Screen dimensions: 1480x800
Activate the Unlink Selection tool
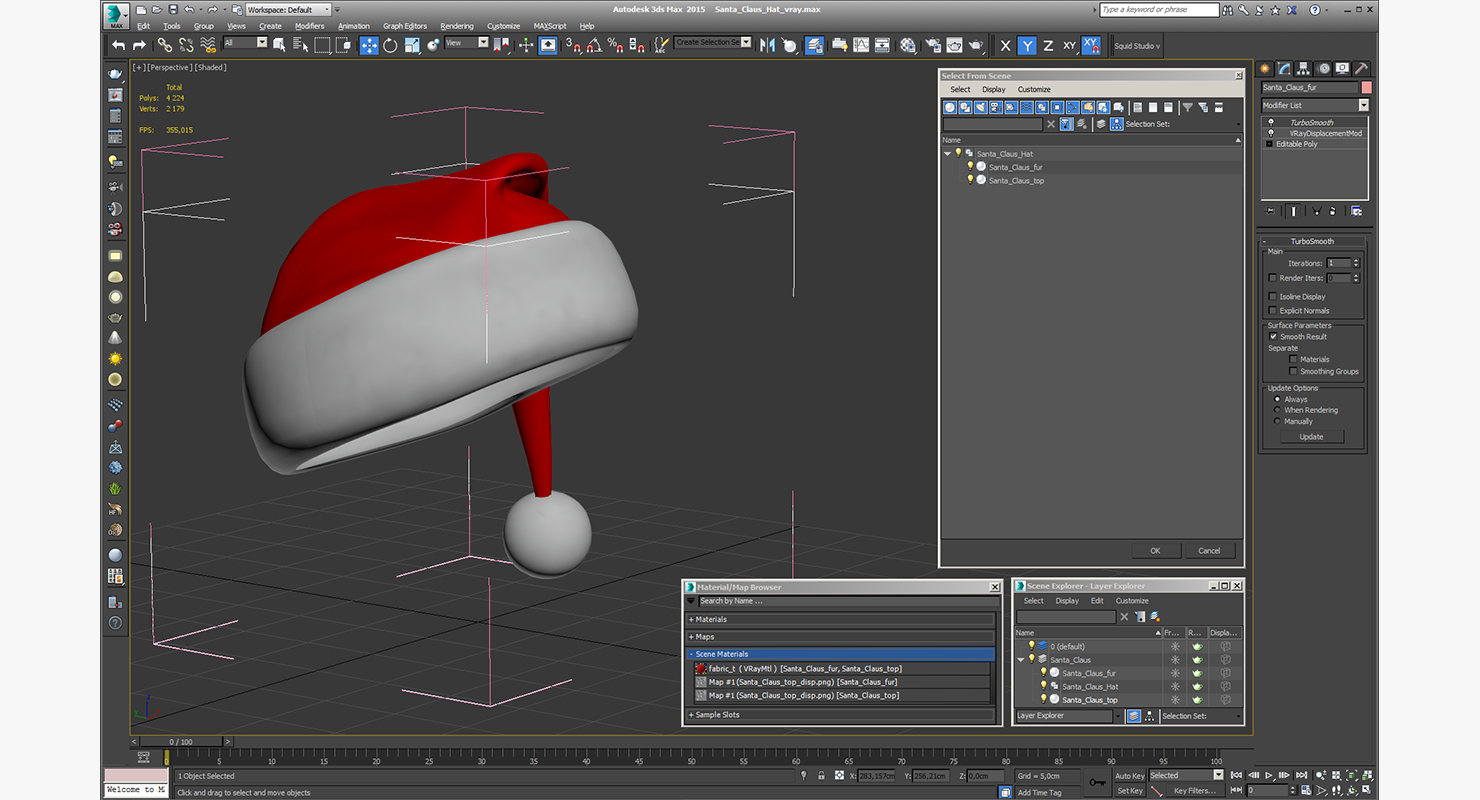pos(186,45)
